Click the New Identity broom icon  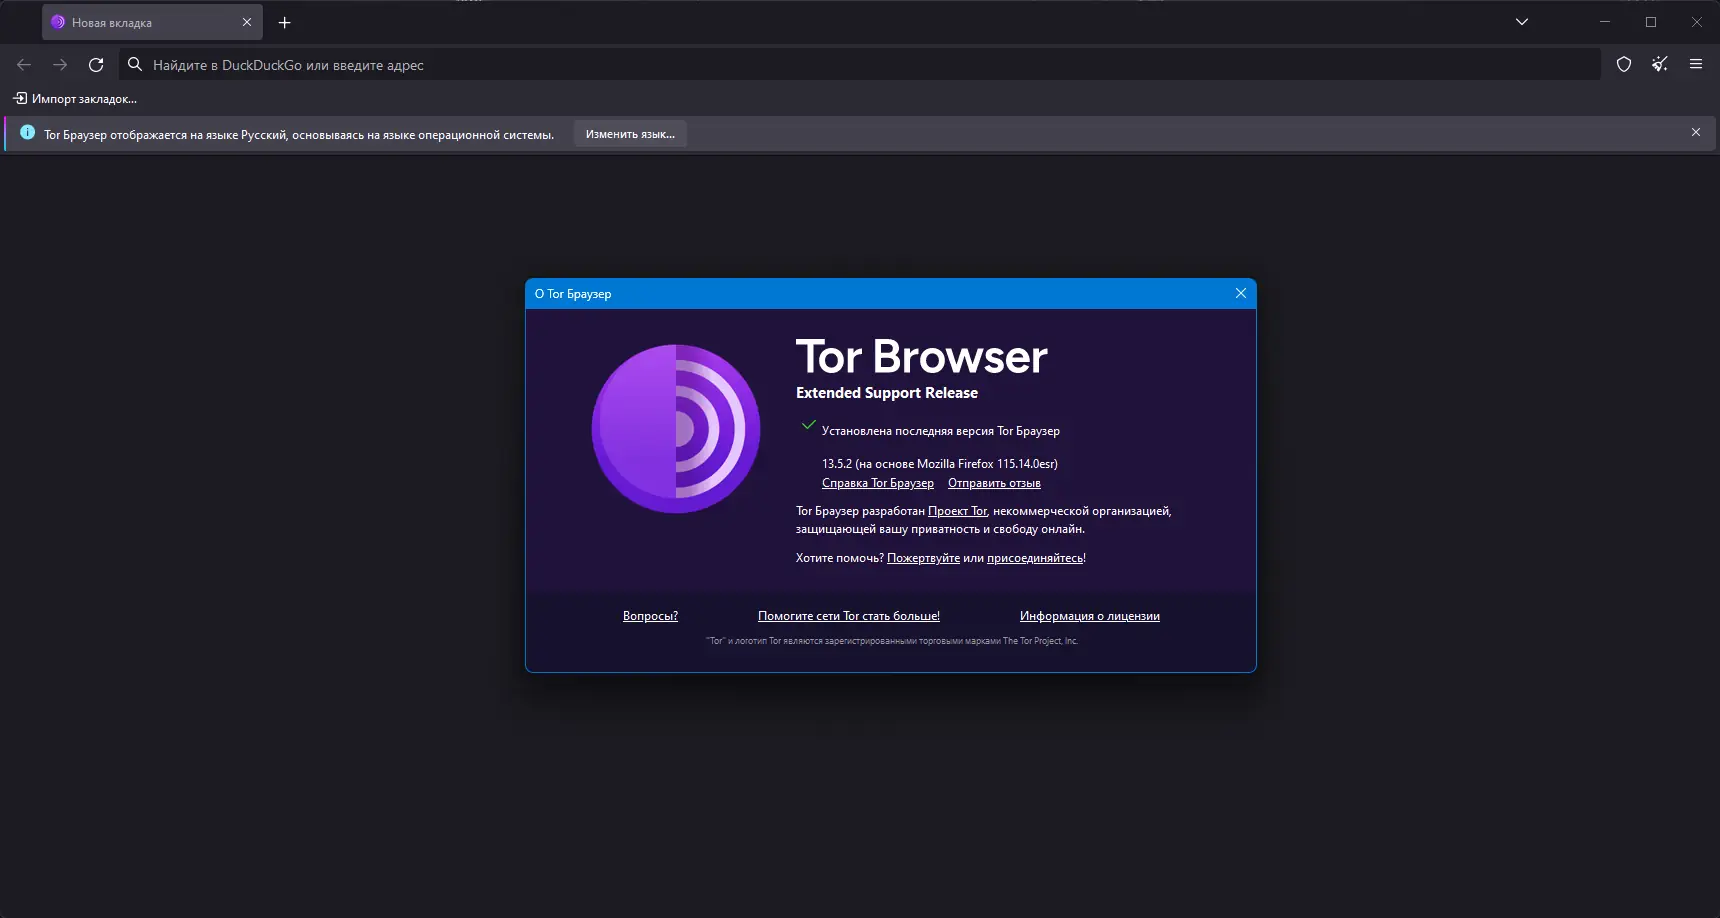click(1660, 65)
